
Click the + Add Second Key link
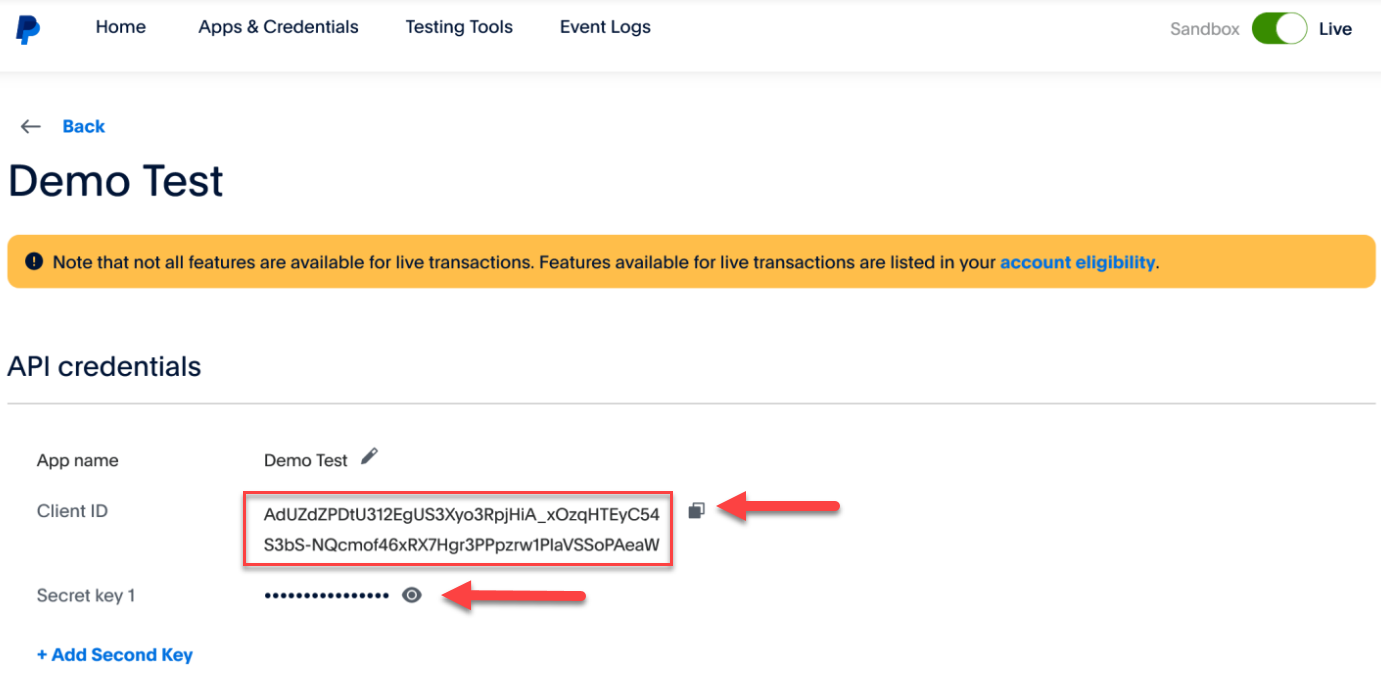click(115, 655)
